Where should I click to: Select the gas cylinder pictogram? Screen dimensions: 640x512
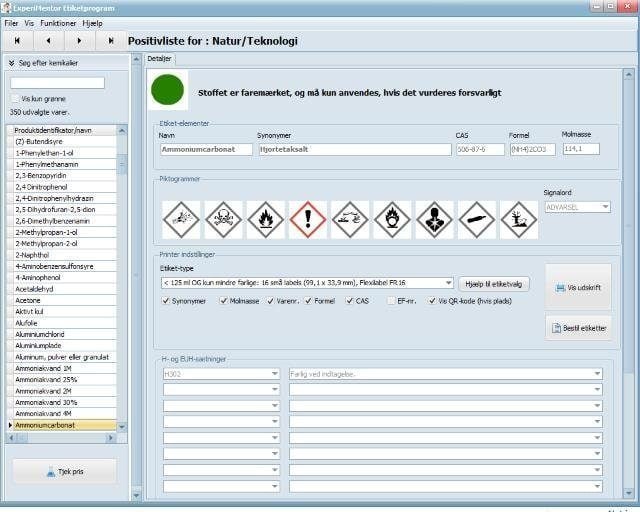[x=477, y=220]
